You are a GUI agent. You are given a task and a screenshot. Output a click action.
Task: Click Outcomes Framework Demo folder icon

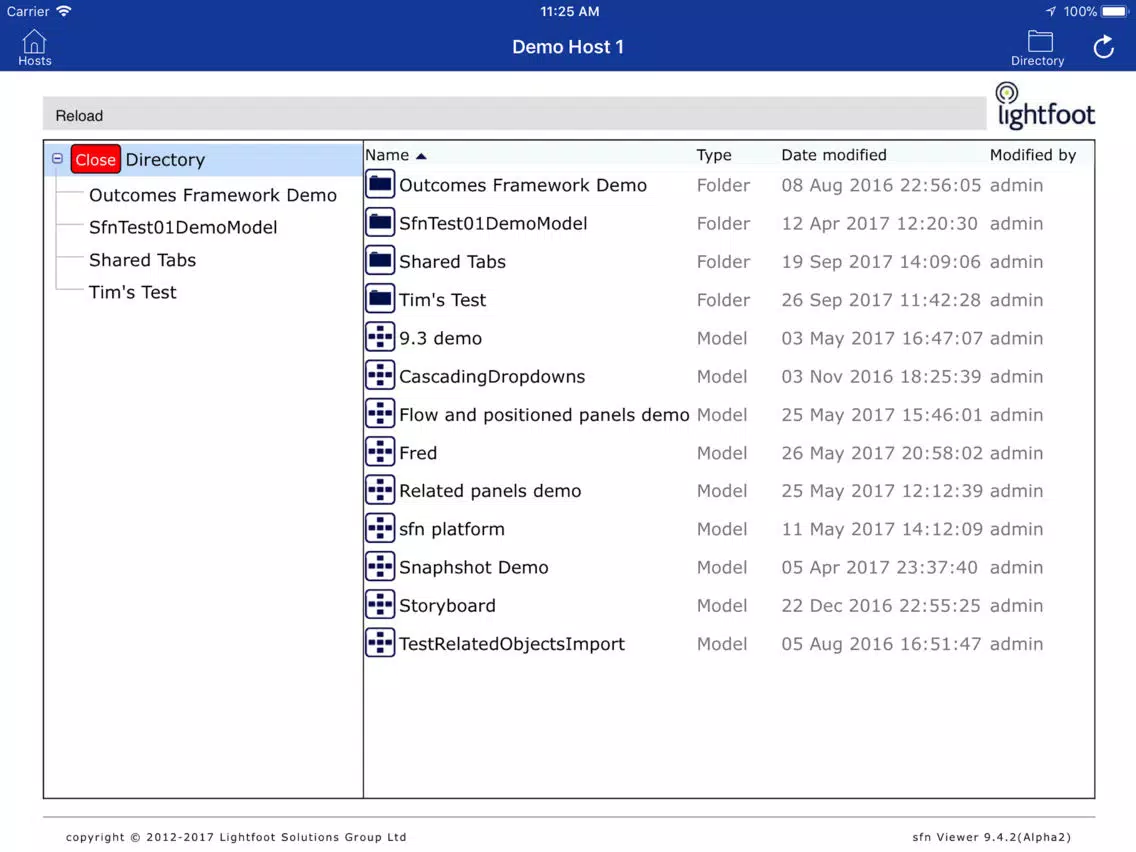point(380,184)
